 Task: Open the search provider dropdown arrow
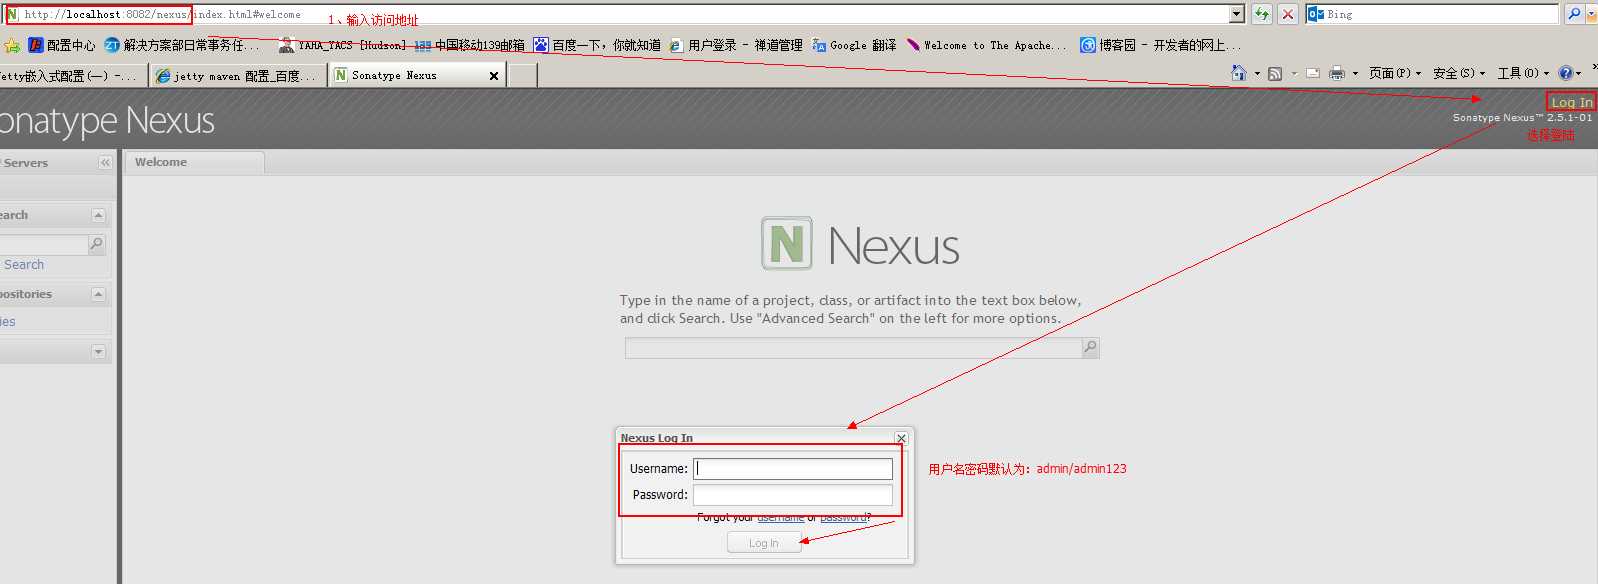[1591, 14]
